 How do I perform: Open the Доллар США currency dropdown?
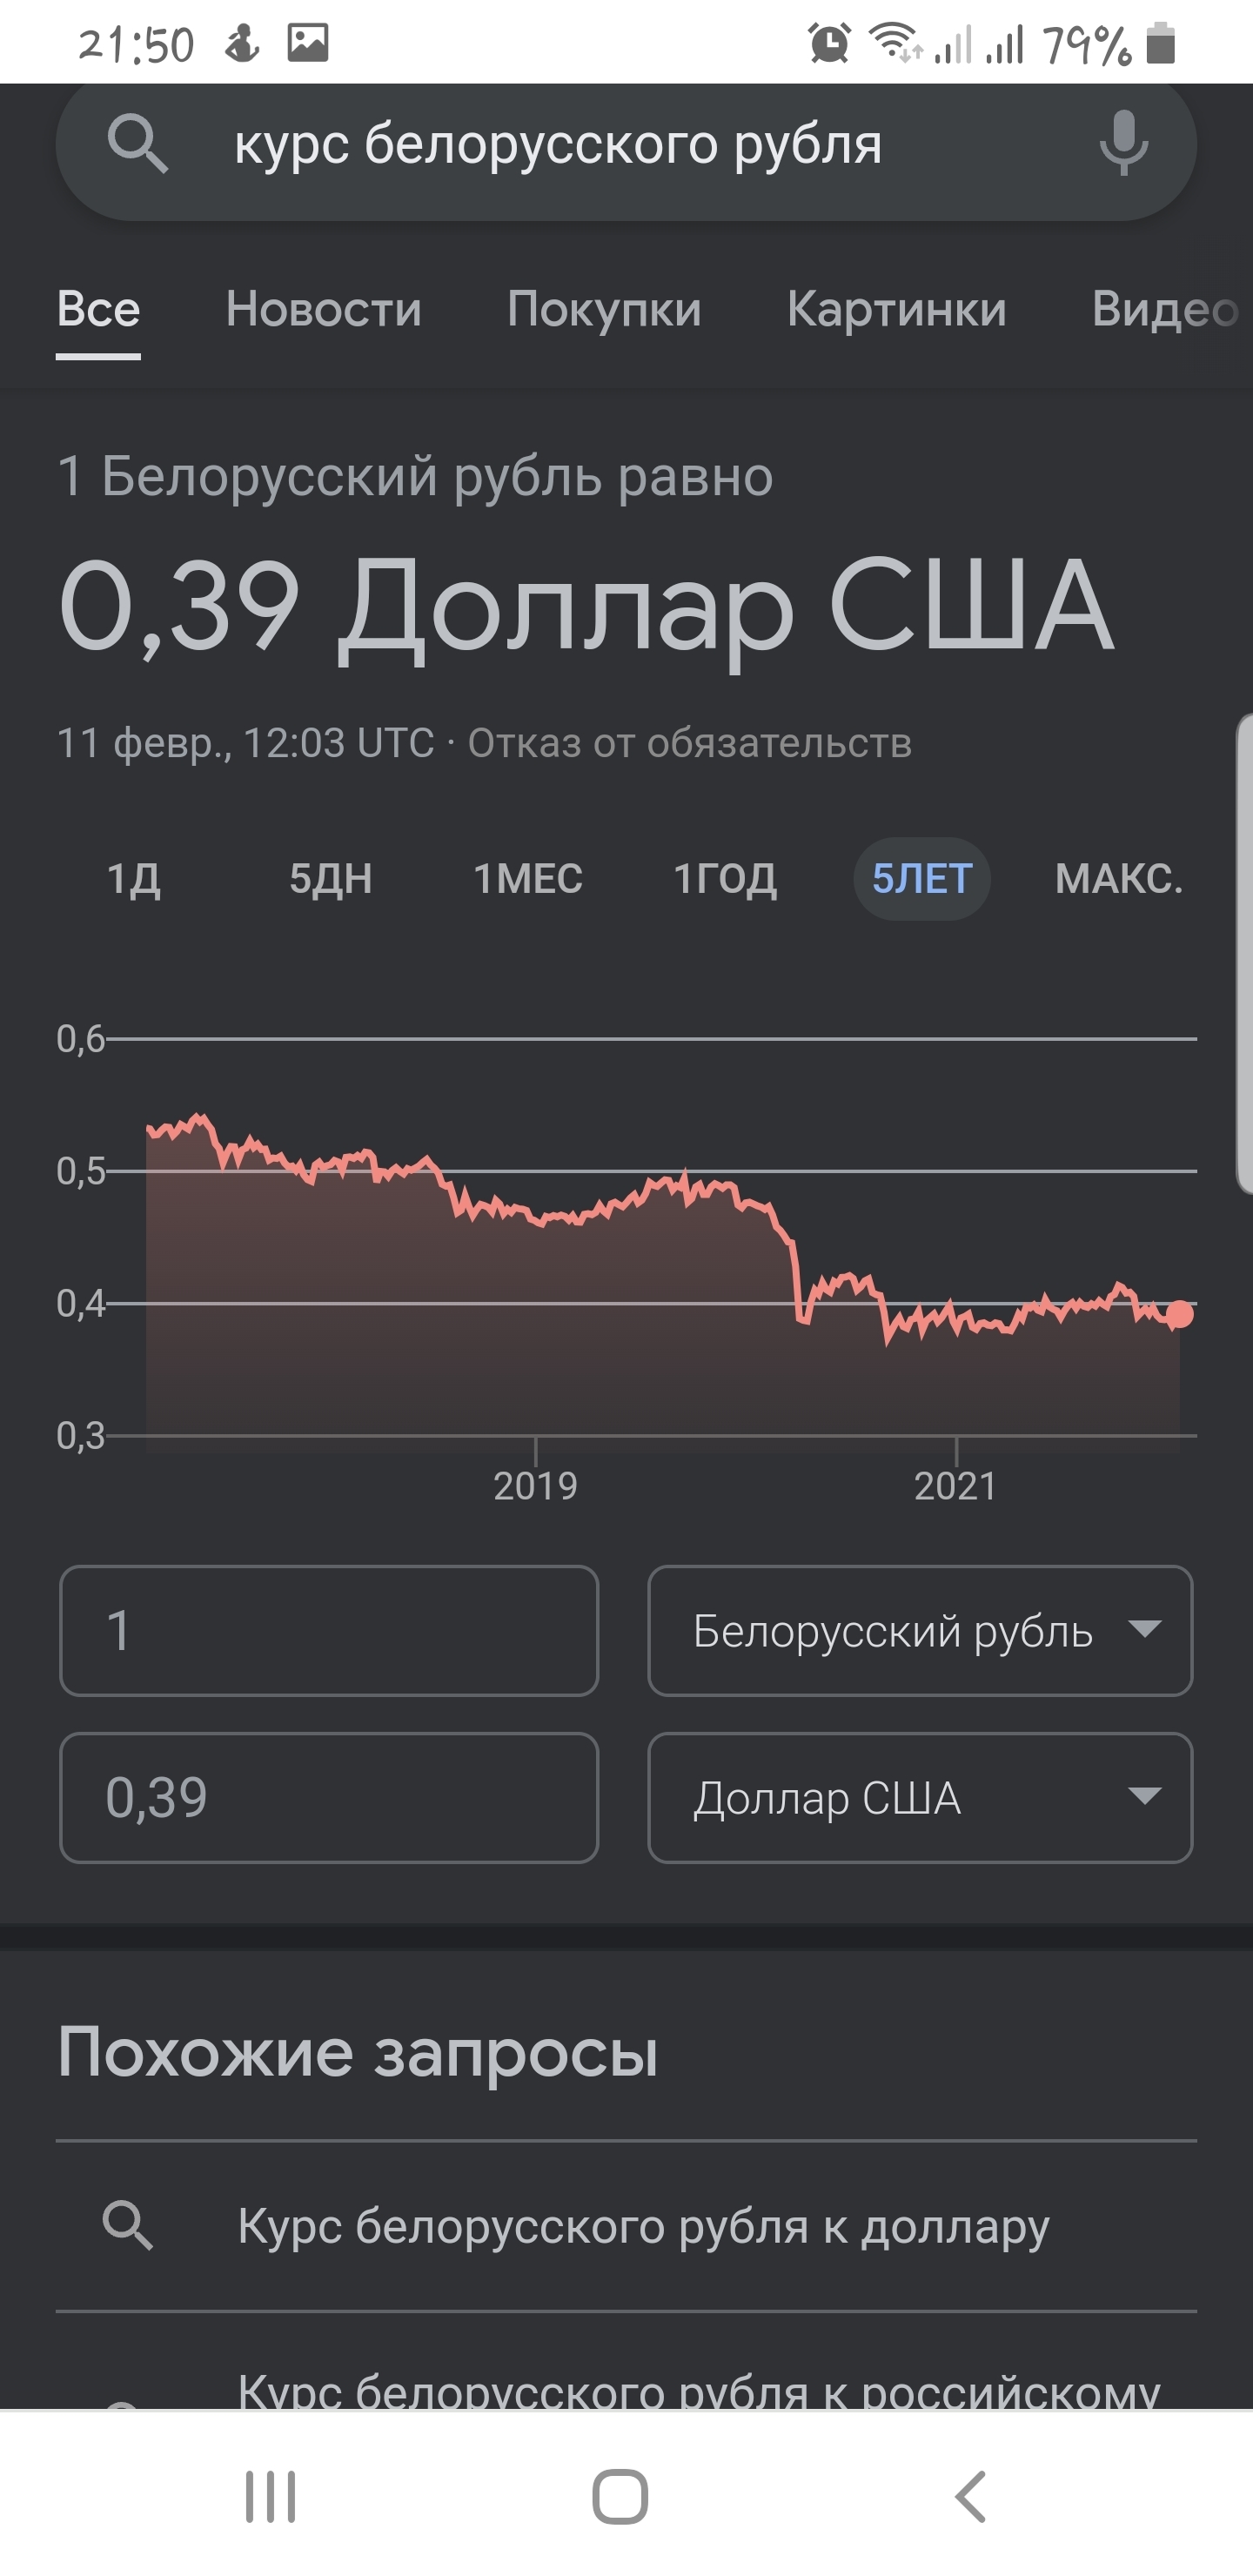pyautogui.click(x=920, y=1798)
